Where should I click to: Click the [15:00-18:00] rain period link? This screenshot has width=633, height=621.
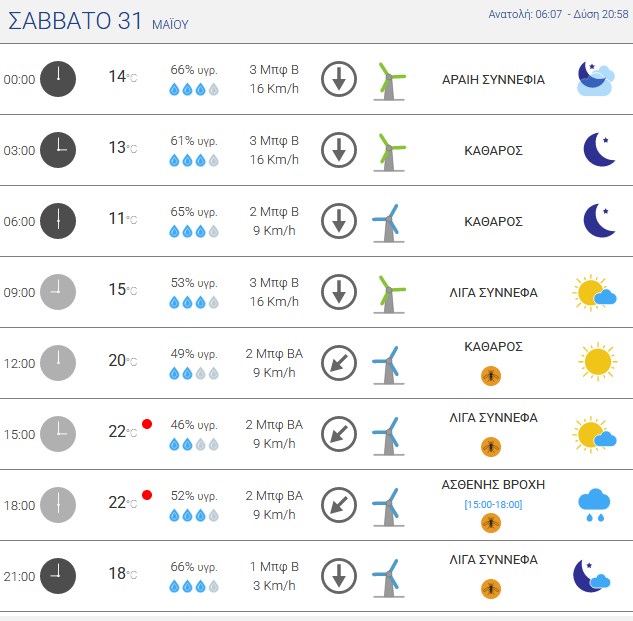(x=493, y=503)
